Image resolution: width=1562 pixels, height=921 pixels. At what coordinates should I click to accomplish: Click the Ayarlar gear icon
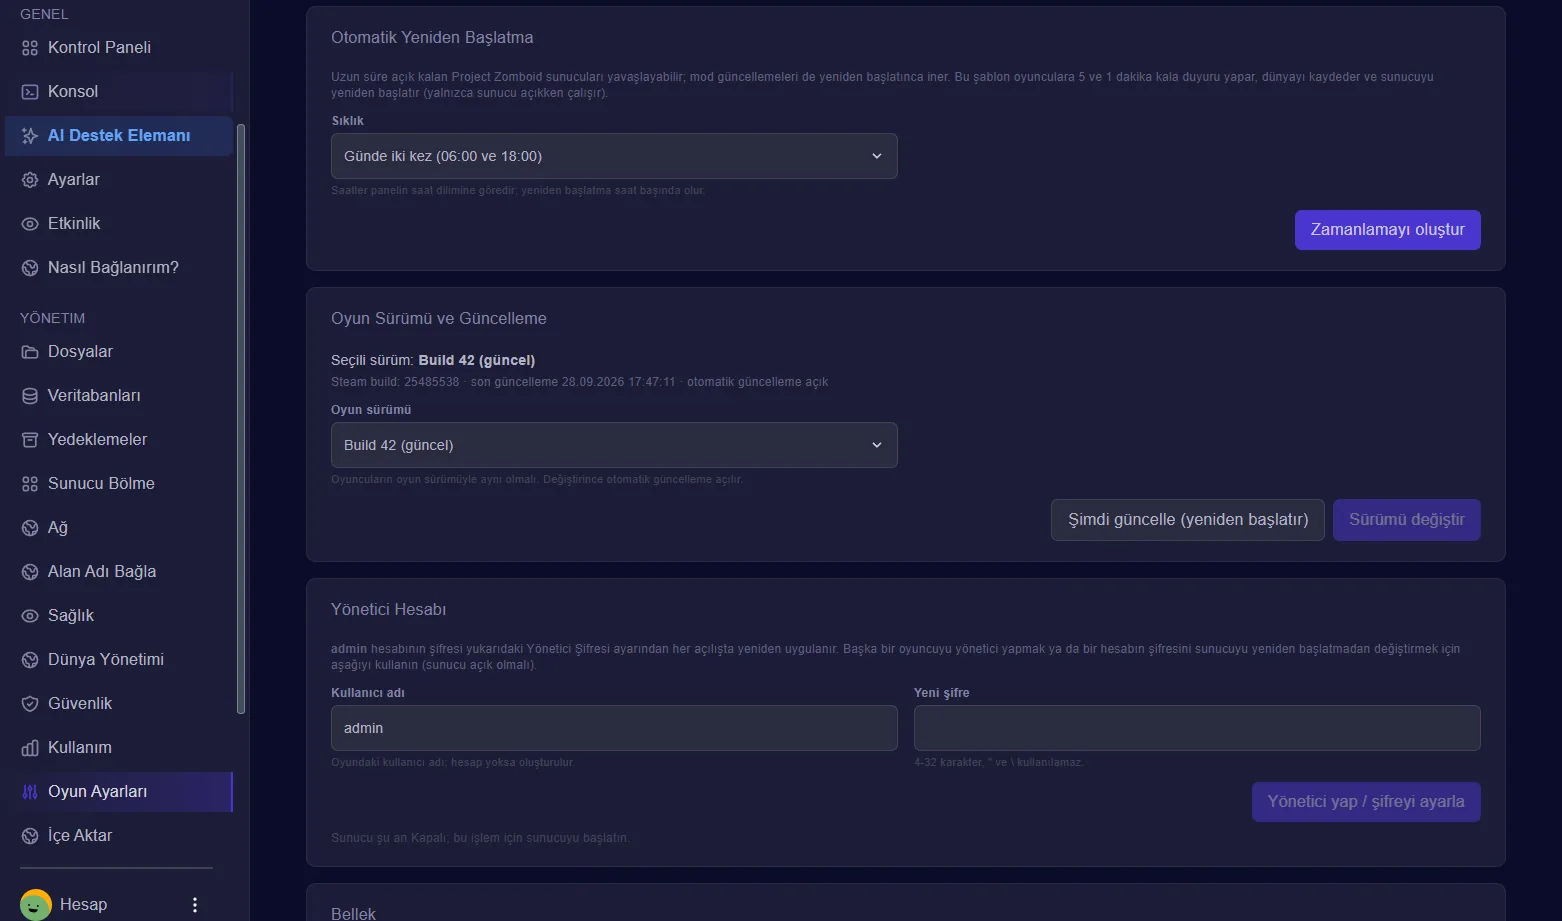(x=30, y=180)
